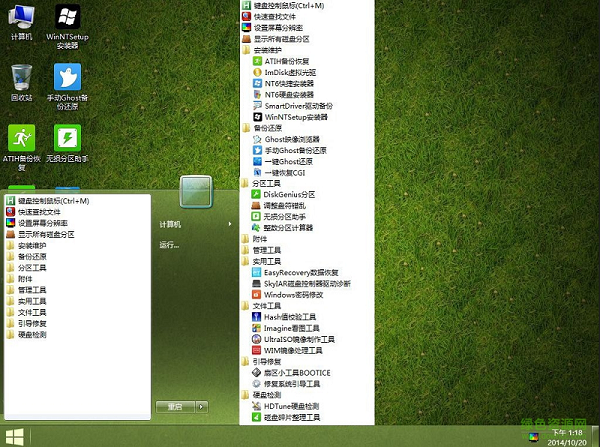Expand the 实用工具 folder in the Start menu panel
This screenshot has height=447, width=600.
click(26, 301)
